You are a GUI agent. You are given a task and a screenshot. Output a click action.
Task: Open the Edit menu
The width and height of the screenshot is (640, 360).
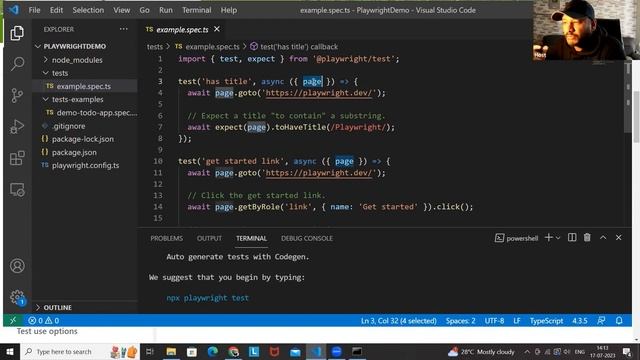pos(56,10)
